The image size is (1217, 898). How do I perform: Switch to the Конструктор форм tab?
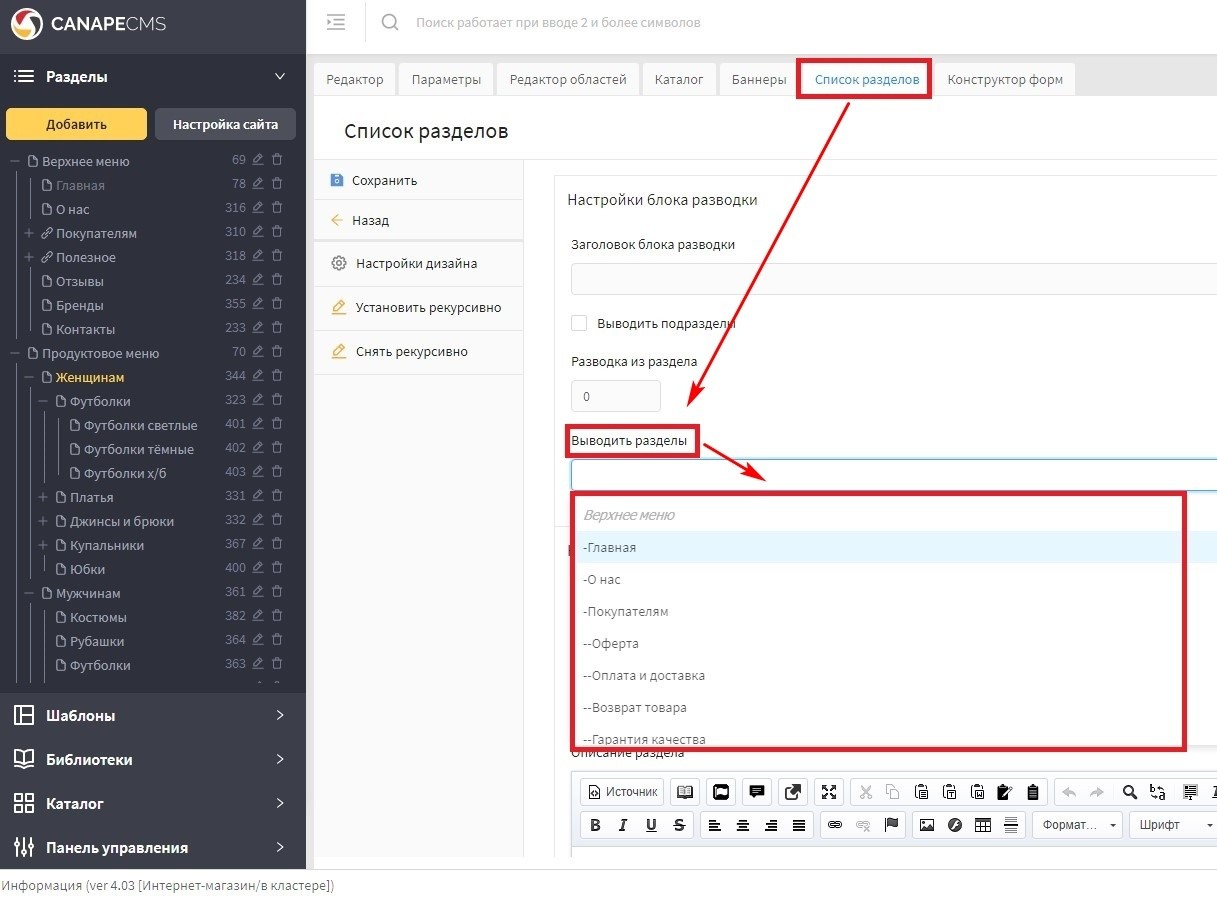[x=1004, y=80]
